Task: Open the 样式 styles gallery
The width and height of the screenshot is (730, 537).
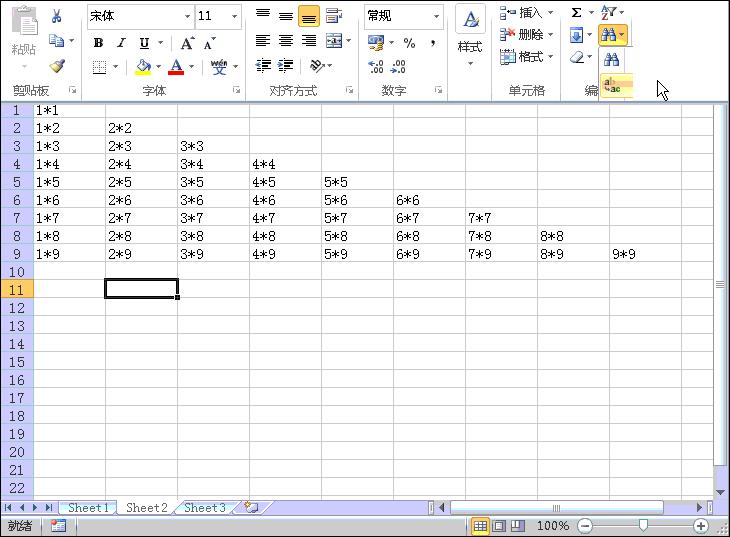Action: [x=470, y=35]
